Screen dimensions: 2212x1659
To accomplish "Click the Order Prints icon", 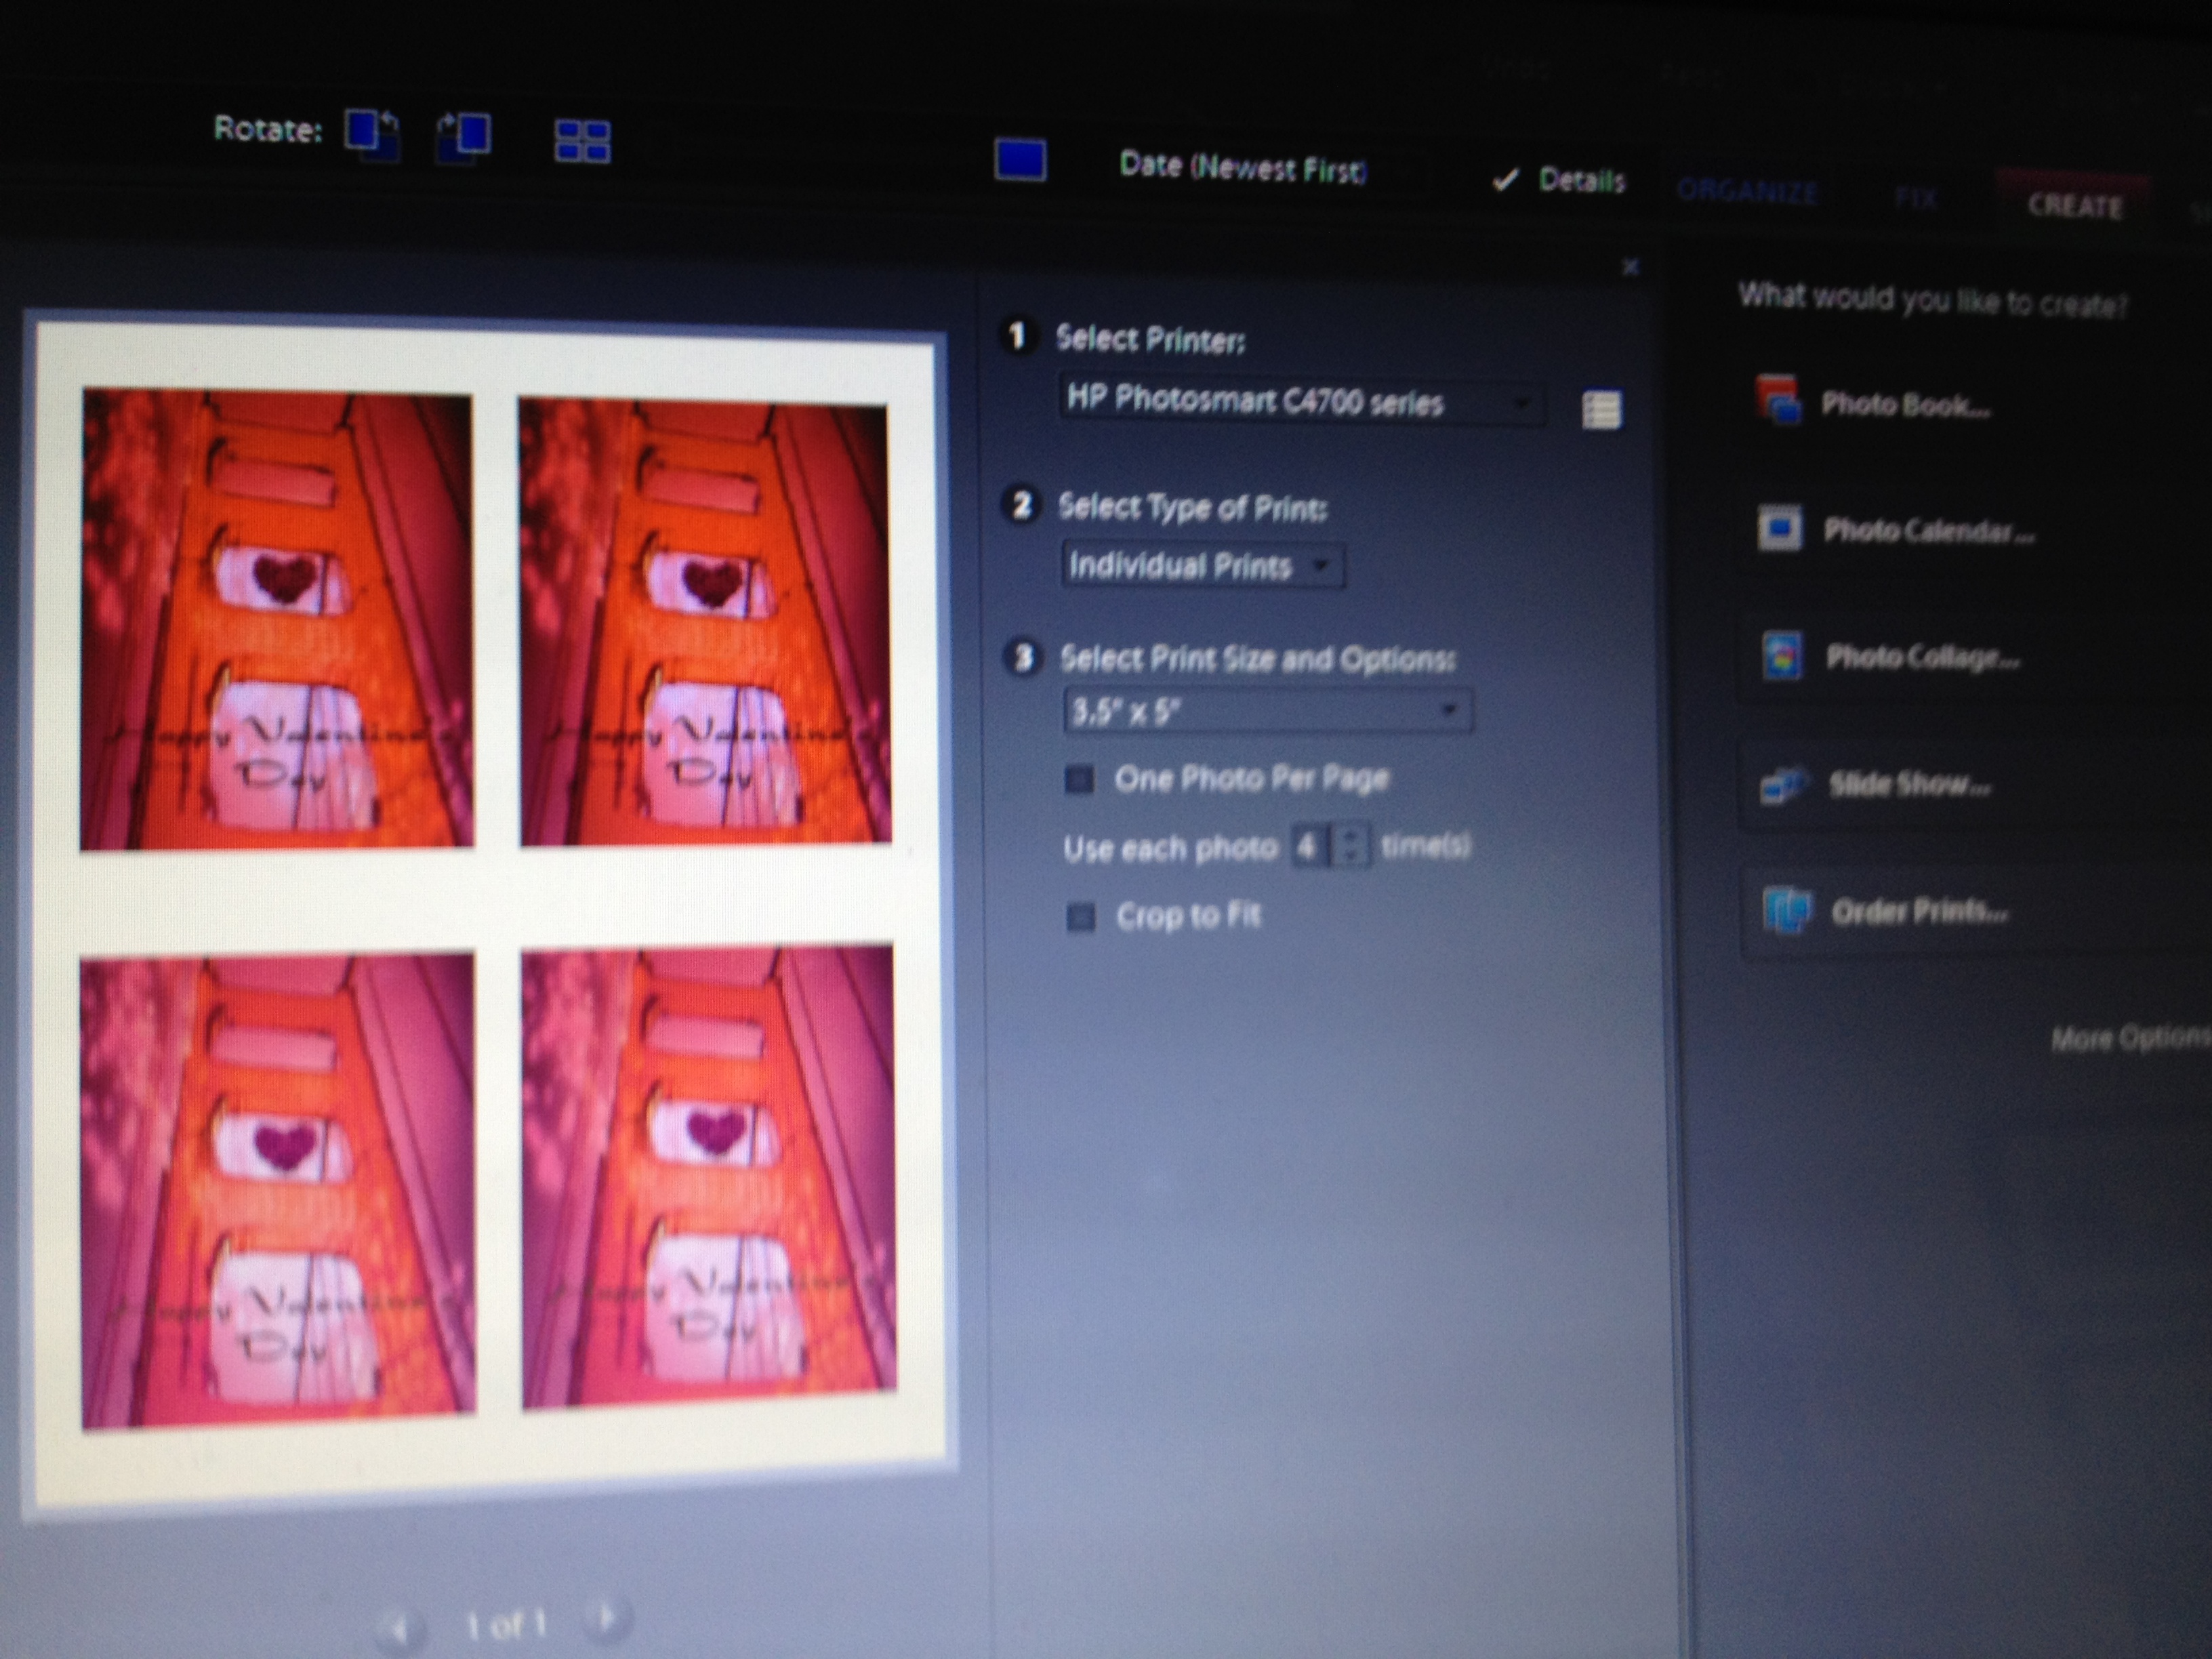I will (1786, 910).
